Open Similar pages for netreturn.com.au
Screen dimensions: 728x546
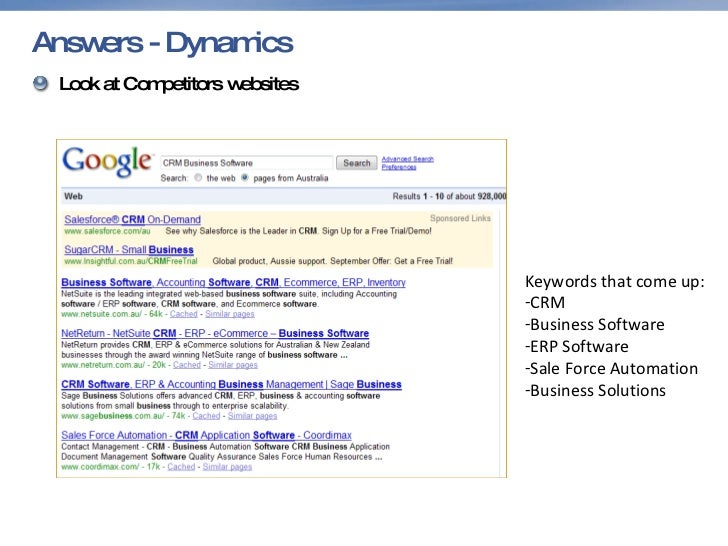point(233,365)
